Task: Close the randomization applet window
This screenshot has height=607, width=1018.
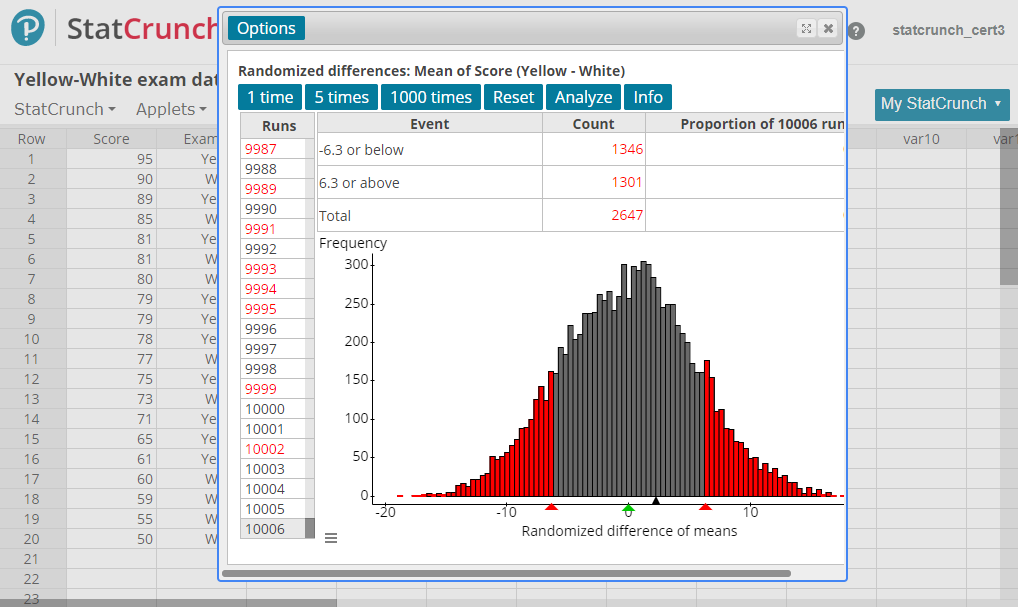Action: (828, 29)
